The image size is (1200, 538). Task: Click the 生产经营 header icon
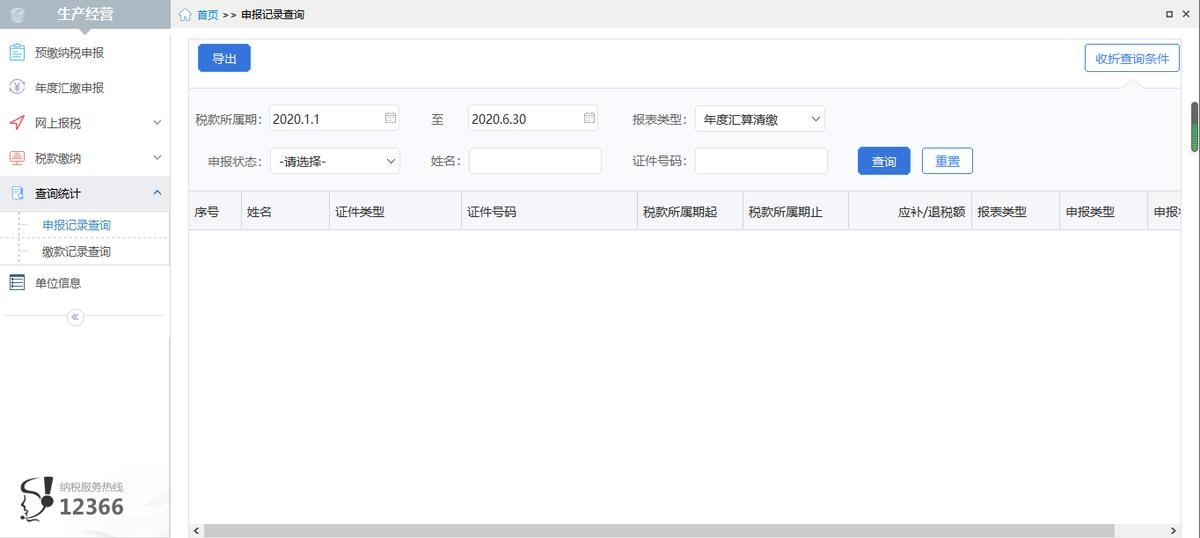pyautogui.click(x=17, y=14)
